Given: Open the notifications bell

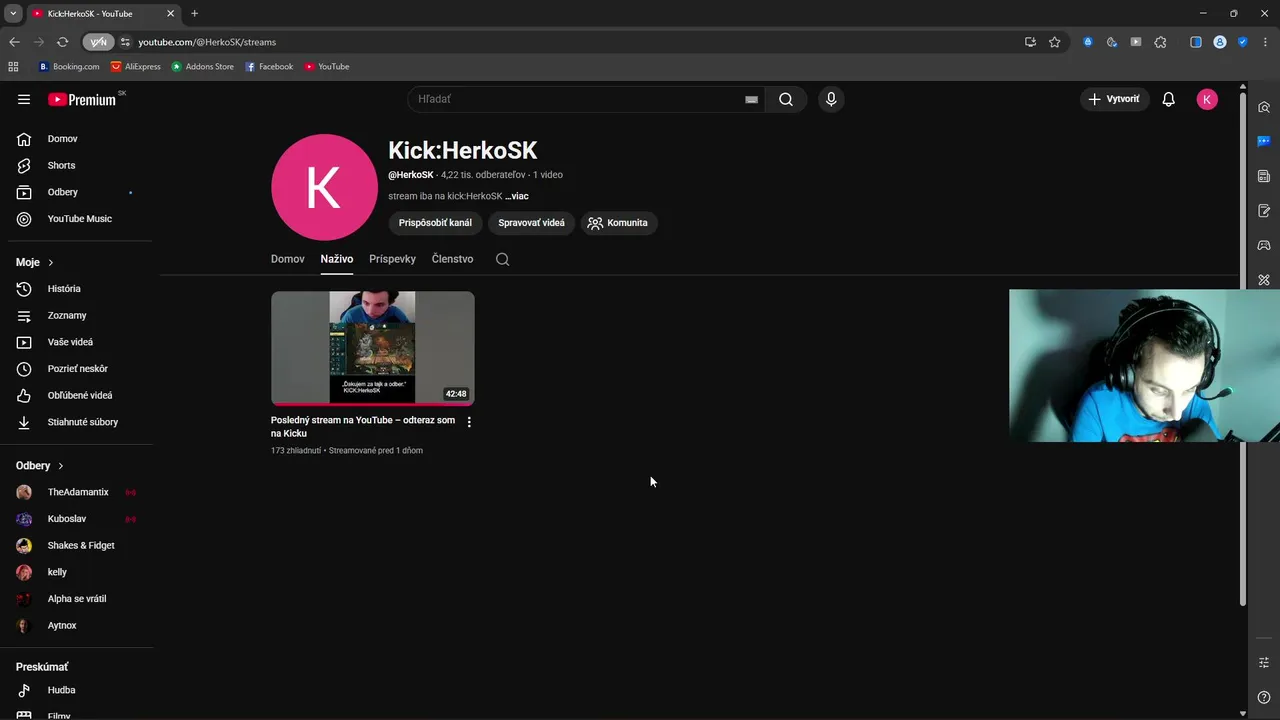Looking at the screenshot, I should point(1168,99).
